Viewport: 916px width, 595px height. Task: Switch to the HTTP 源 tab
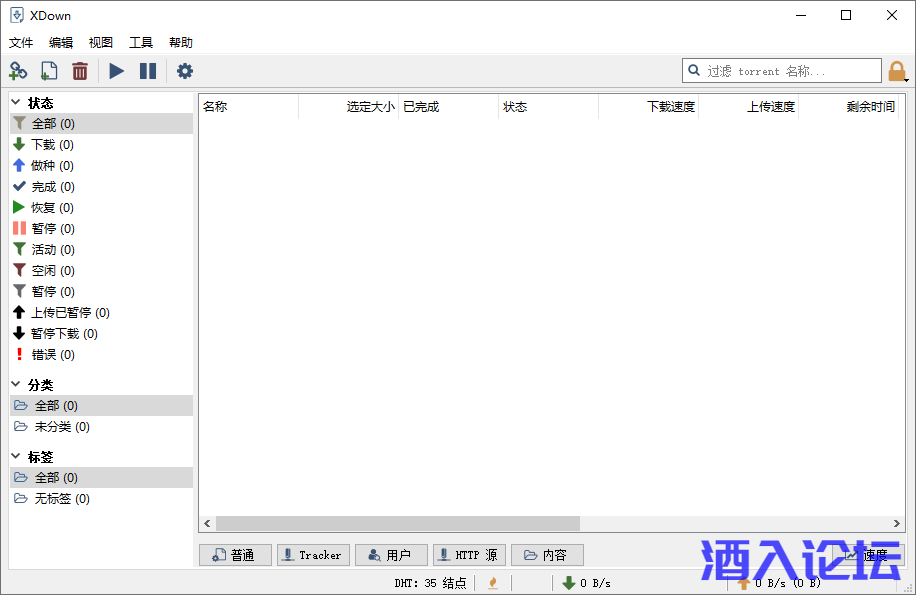click(x=469, y=555)
